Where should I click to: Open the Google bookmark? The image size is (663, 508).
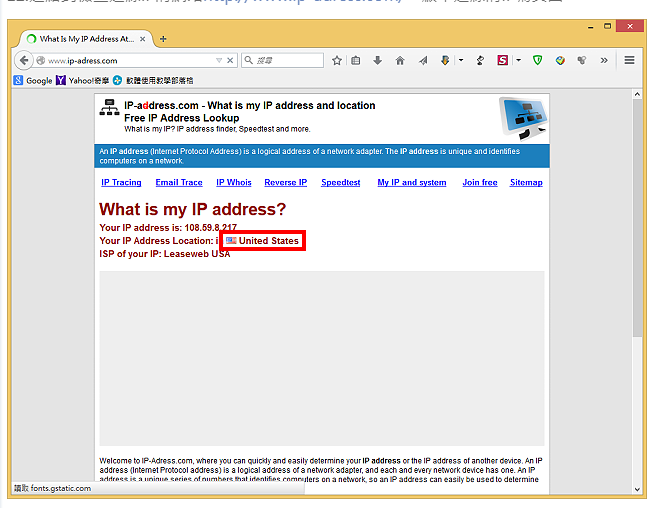click(33, 80)
